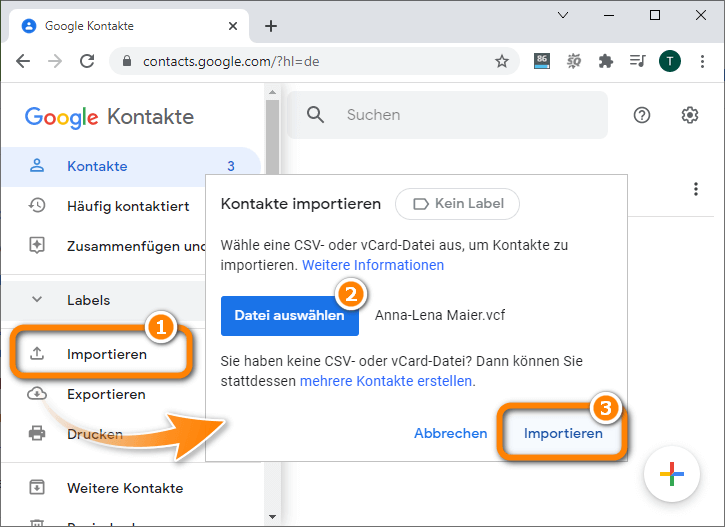Click Drucken in the sidebar

pos(95,434)
